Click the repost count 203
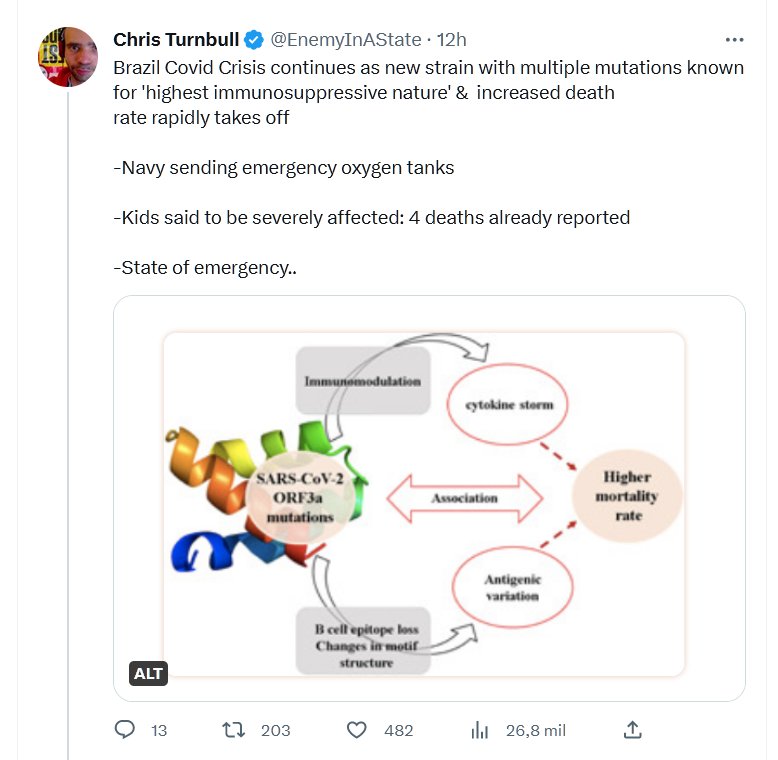The width and height of the screenshot is (778, 760). pos(275,730)
